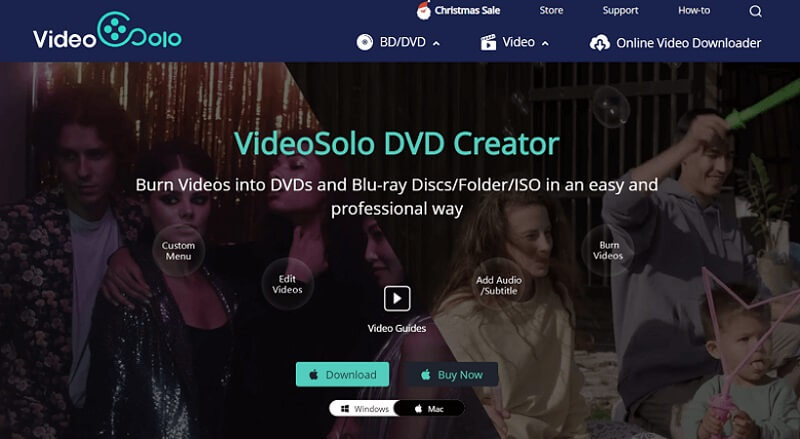This screenshot has height=439, width=800.
Task: Click the Apple icon in Buy Now button
Action: pos(426,375)
